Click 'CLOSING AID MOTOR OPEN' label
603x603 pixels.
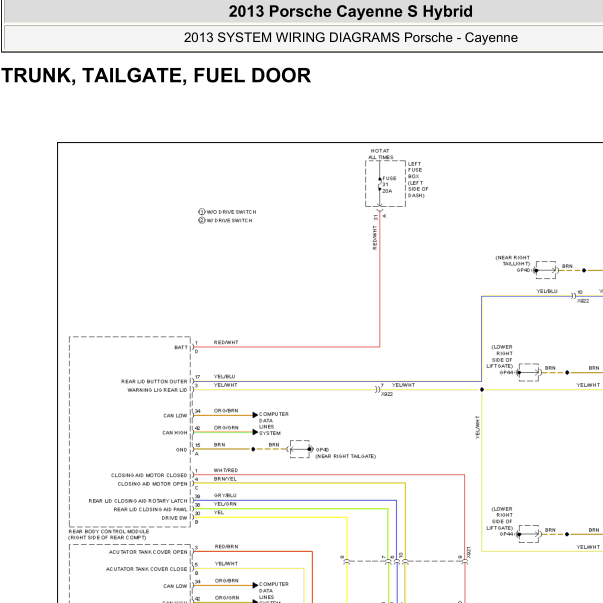152,484
